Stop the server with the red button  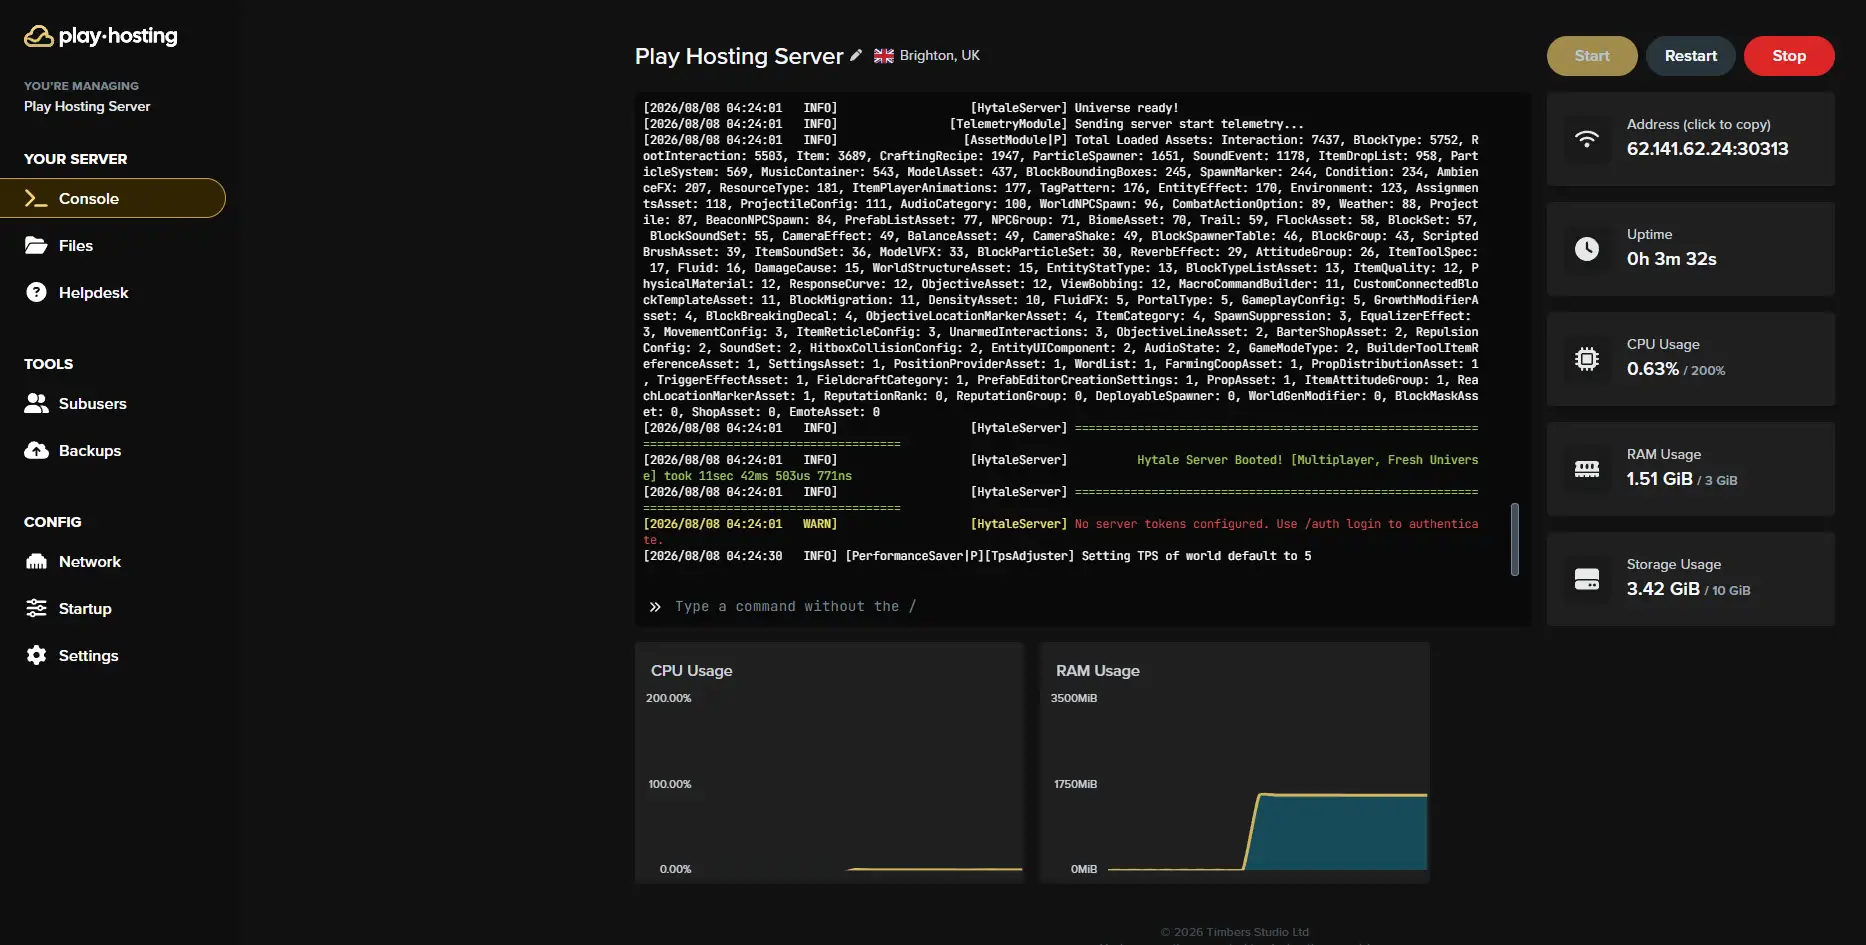point(1789,56)
